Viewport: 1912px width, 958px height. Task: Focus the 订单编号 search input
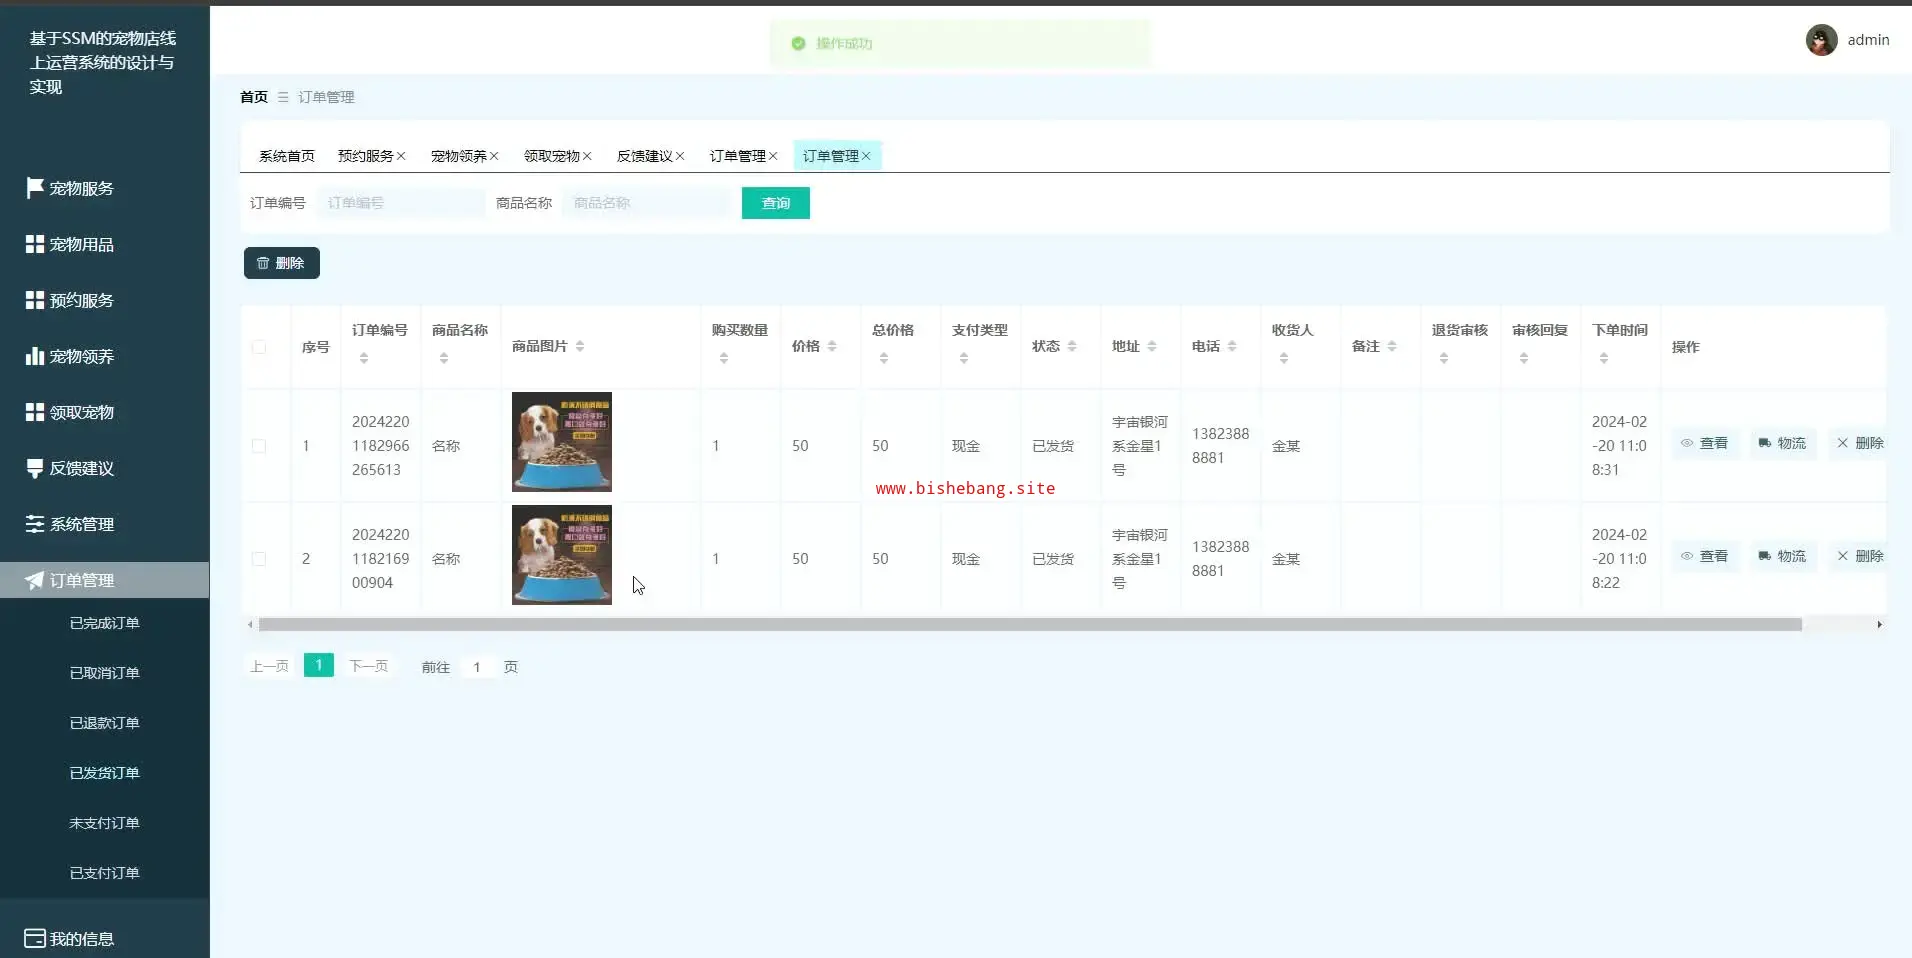[401, 203]
